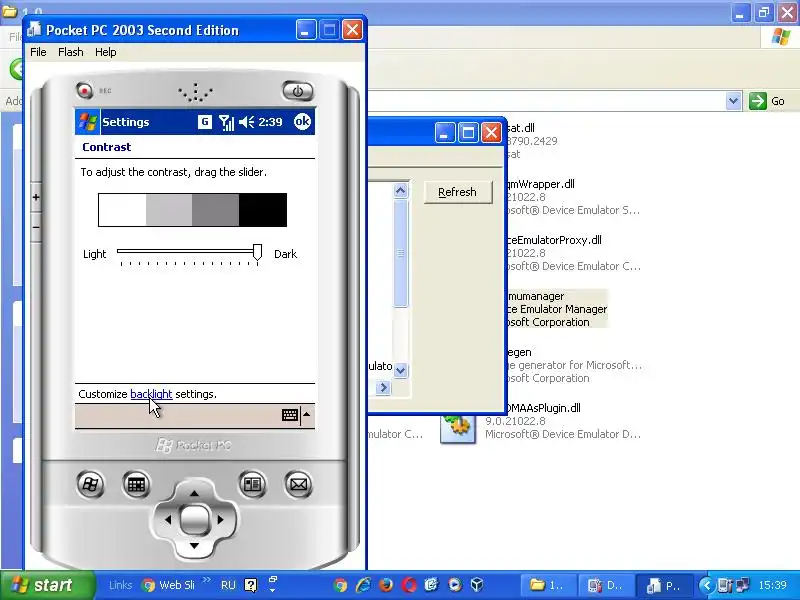Click the taskbar help question mark icon
Viewport: 800px width, 600px height.
[x=251, y=585]
